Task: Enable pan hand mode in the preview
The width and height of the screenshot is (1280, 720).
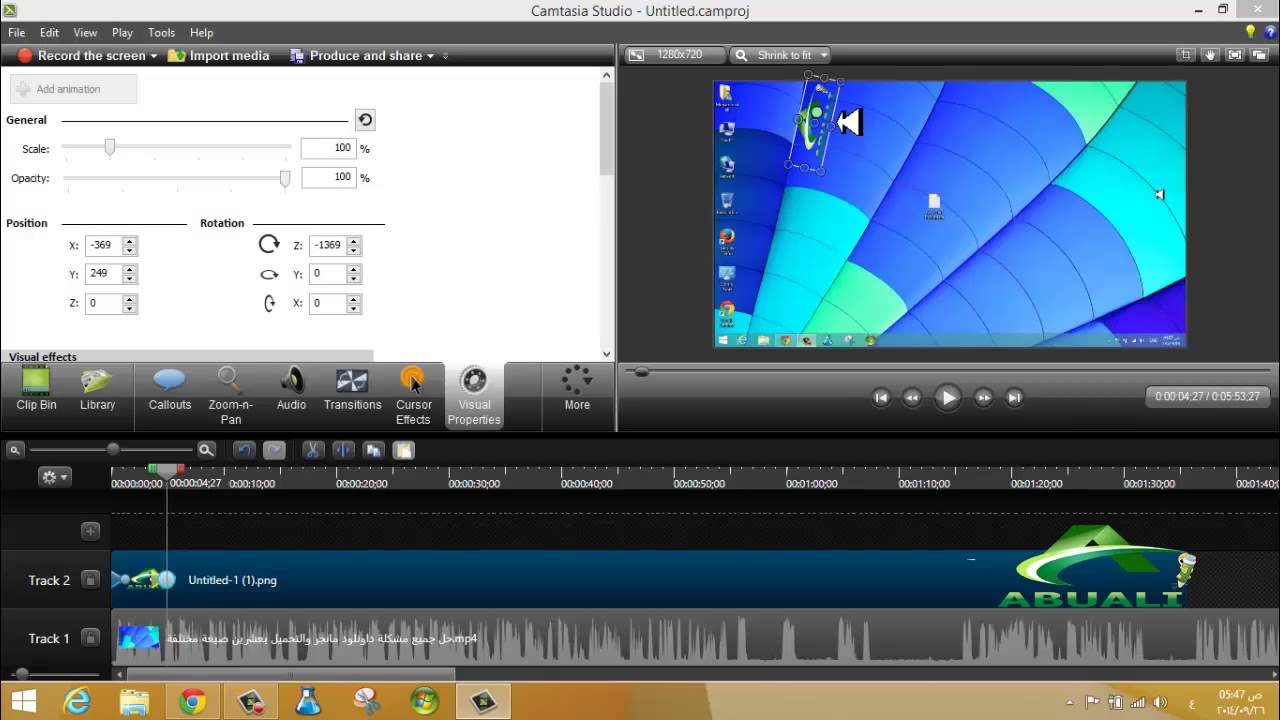Action: coord(1210,55)
